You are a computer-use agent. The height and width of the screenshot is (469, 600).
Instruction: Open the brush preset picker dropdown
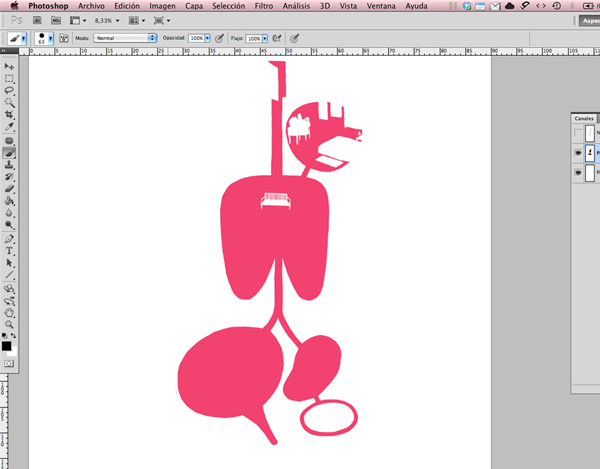click(x=45, y=38)
